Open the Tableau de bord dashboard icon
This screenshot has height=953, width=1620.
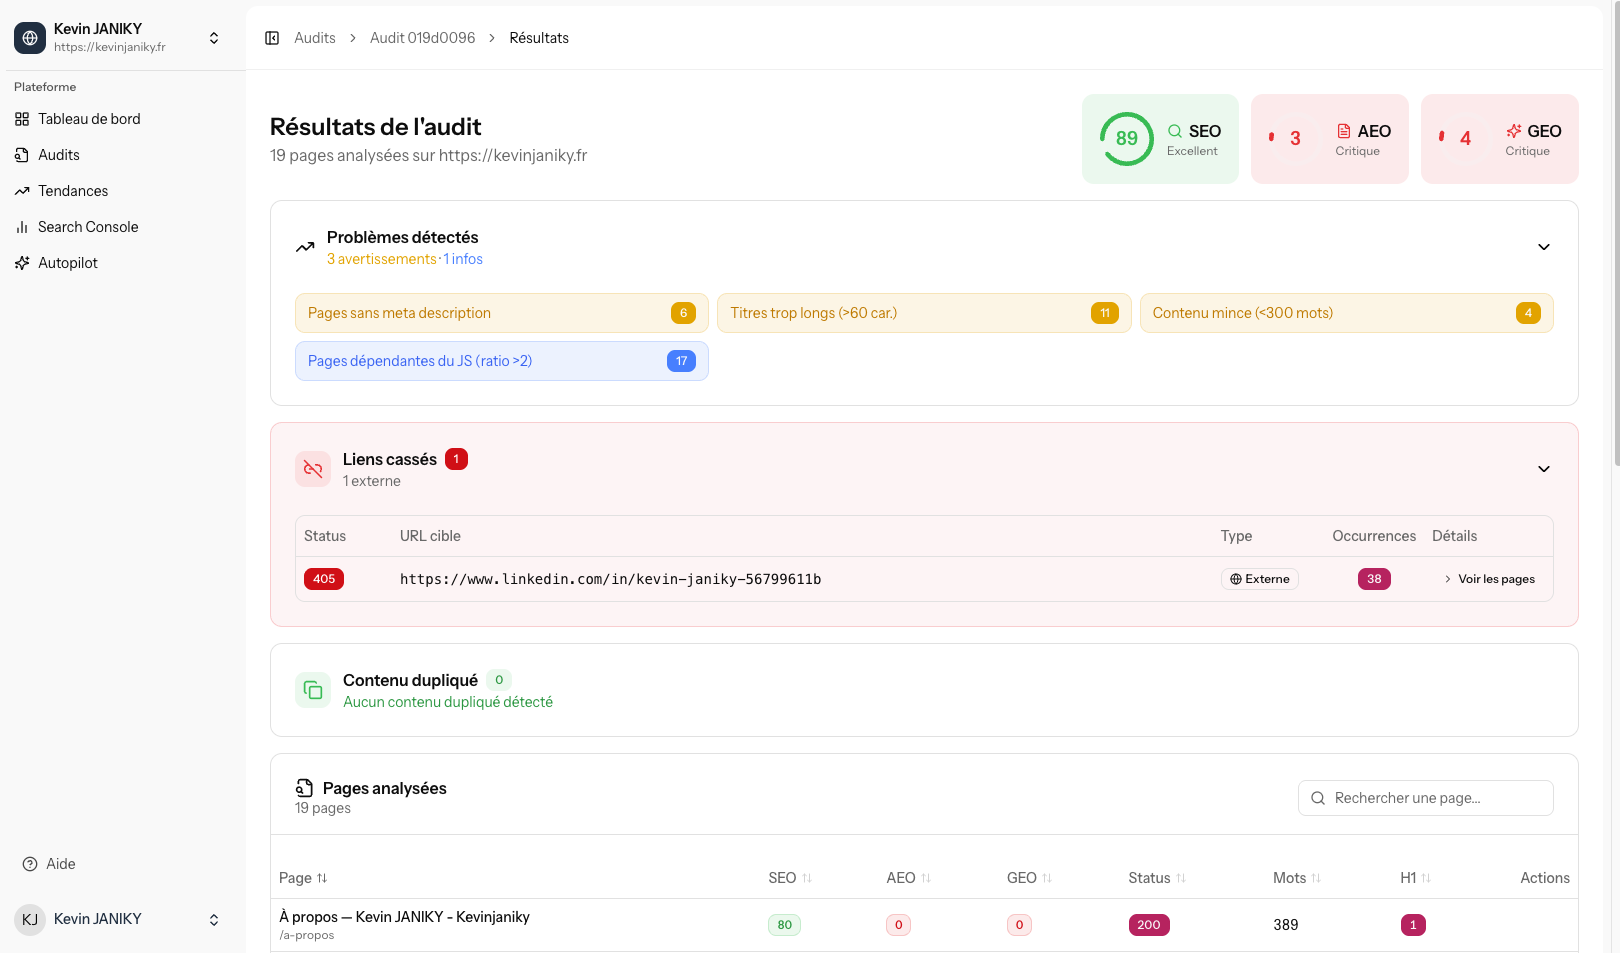(x=22, y=118)
